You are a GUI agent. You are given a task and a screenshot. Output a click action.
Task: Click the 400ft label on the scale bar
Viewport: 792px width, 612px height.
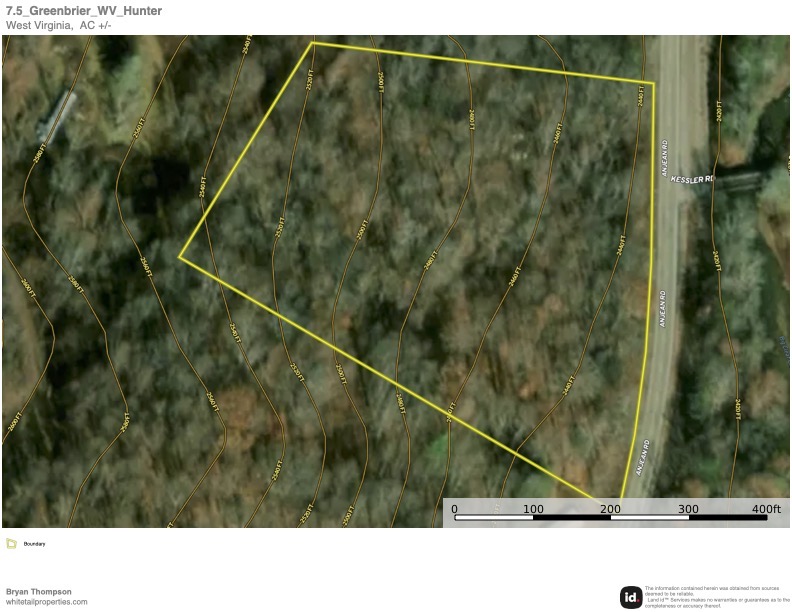[x=765, y=510]
